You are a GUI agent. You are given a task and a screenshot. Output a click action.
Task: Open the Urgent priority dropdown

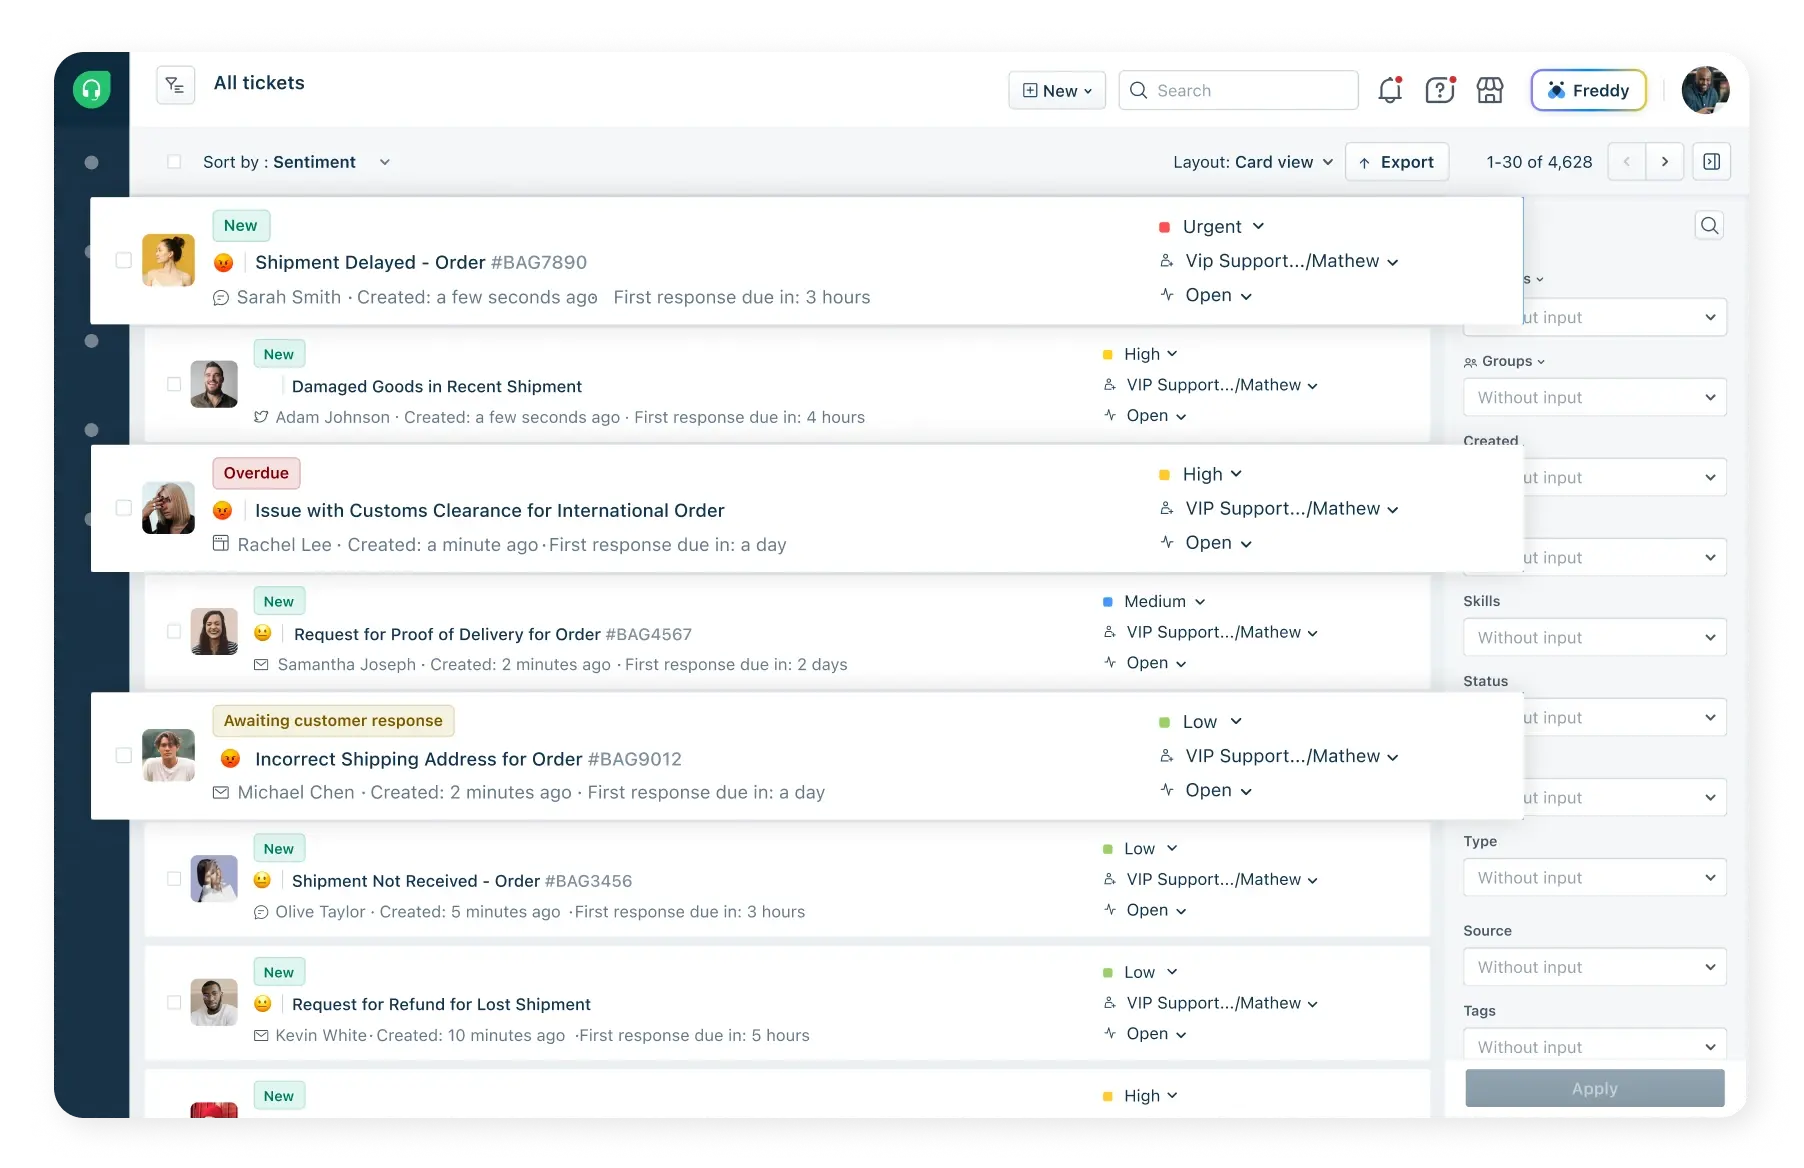(x=1222, y=227)
